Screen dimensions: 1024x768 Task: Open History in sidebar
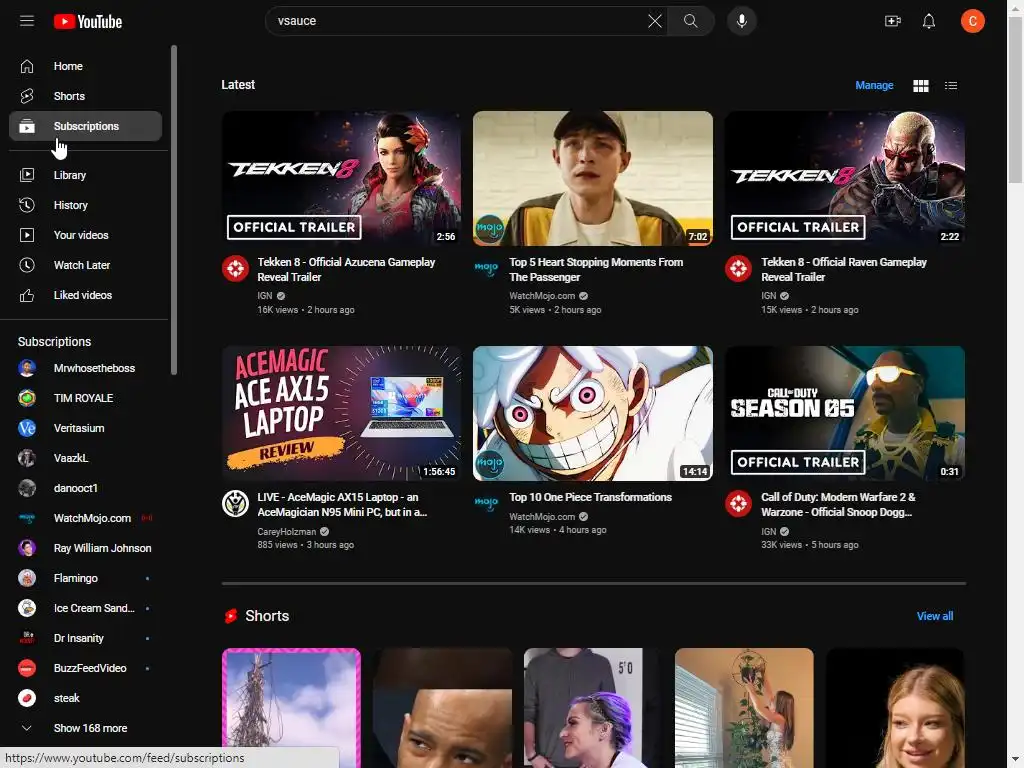(x=86, y=205)
